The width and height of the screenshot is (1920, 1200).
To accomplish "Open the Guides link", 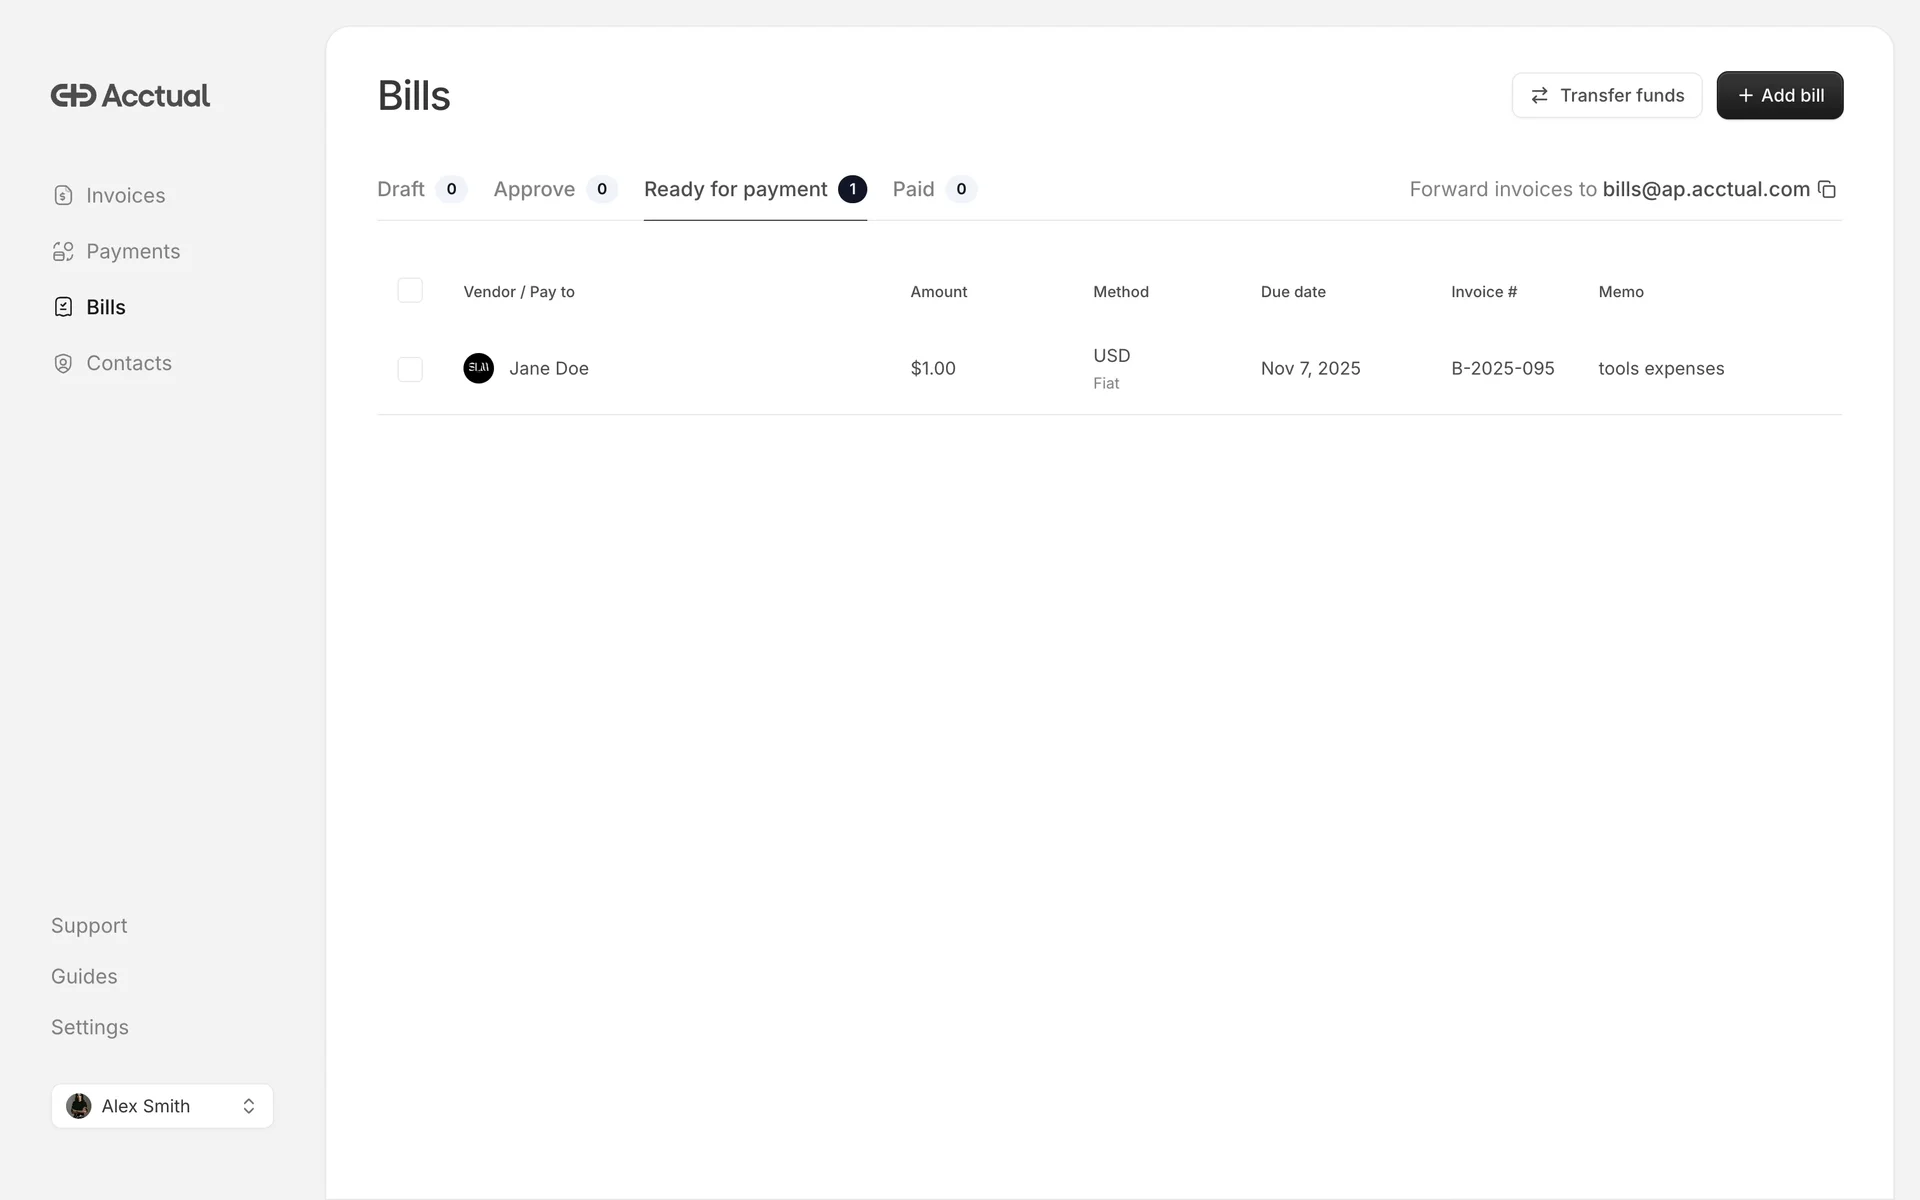I will point(84,976).
